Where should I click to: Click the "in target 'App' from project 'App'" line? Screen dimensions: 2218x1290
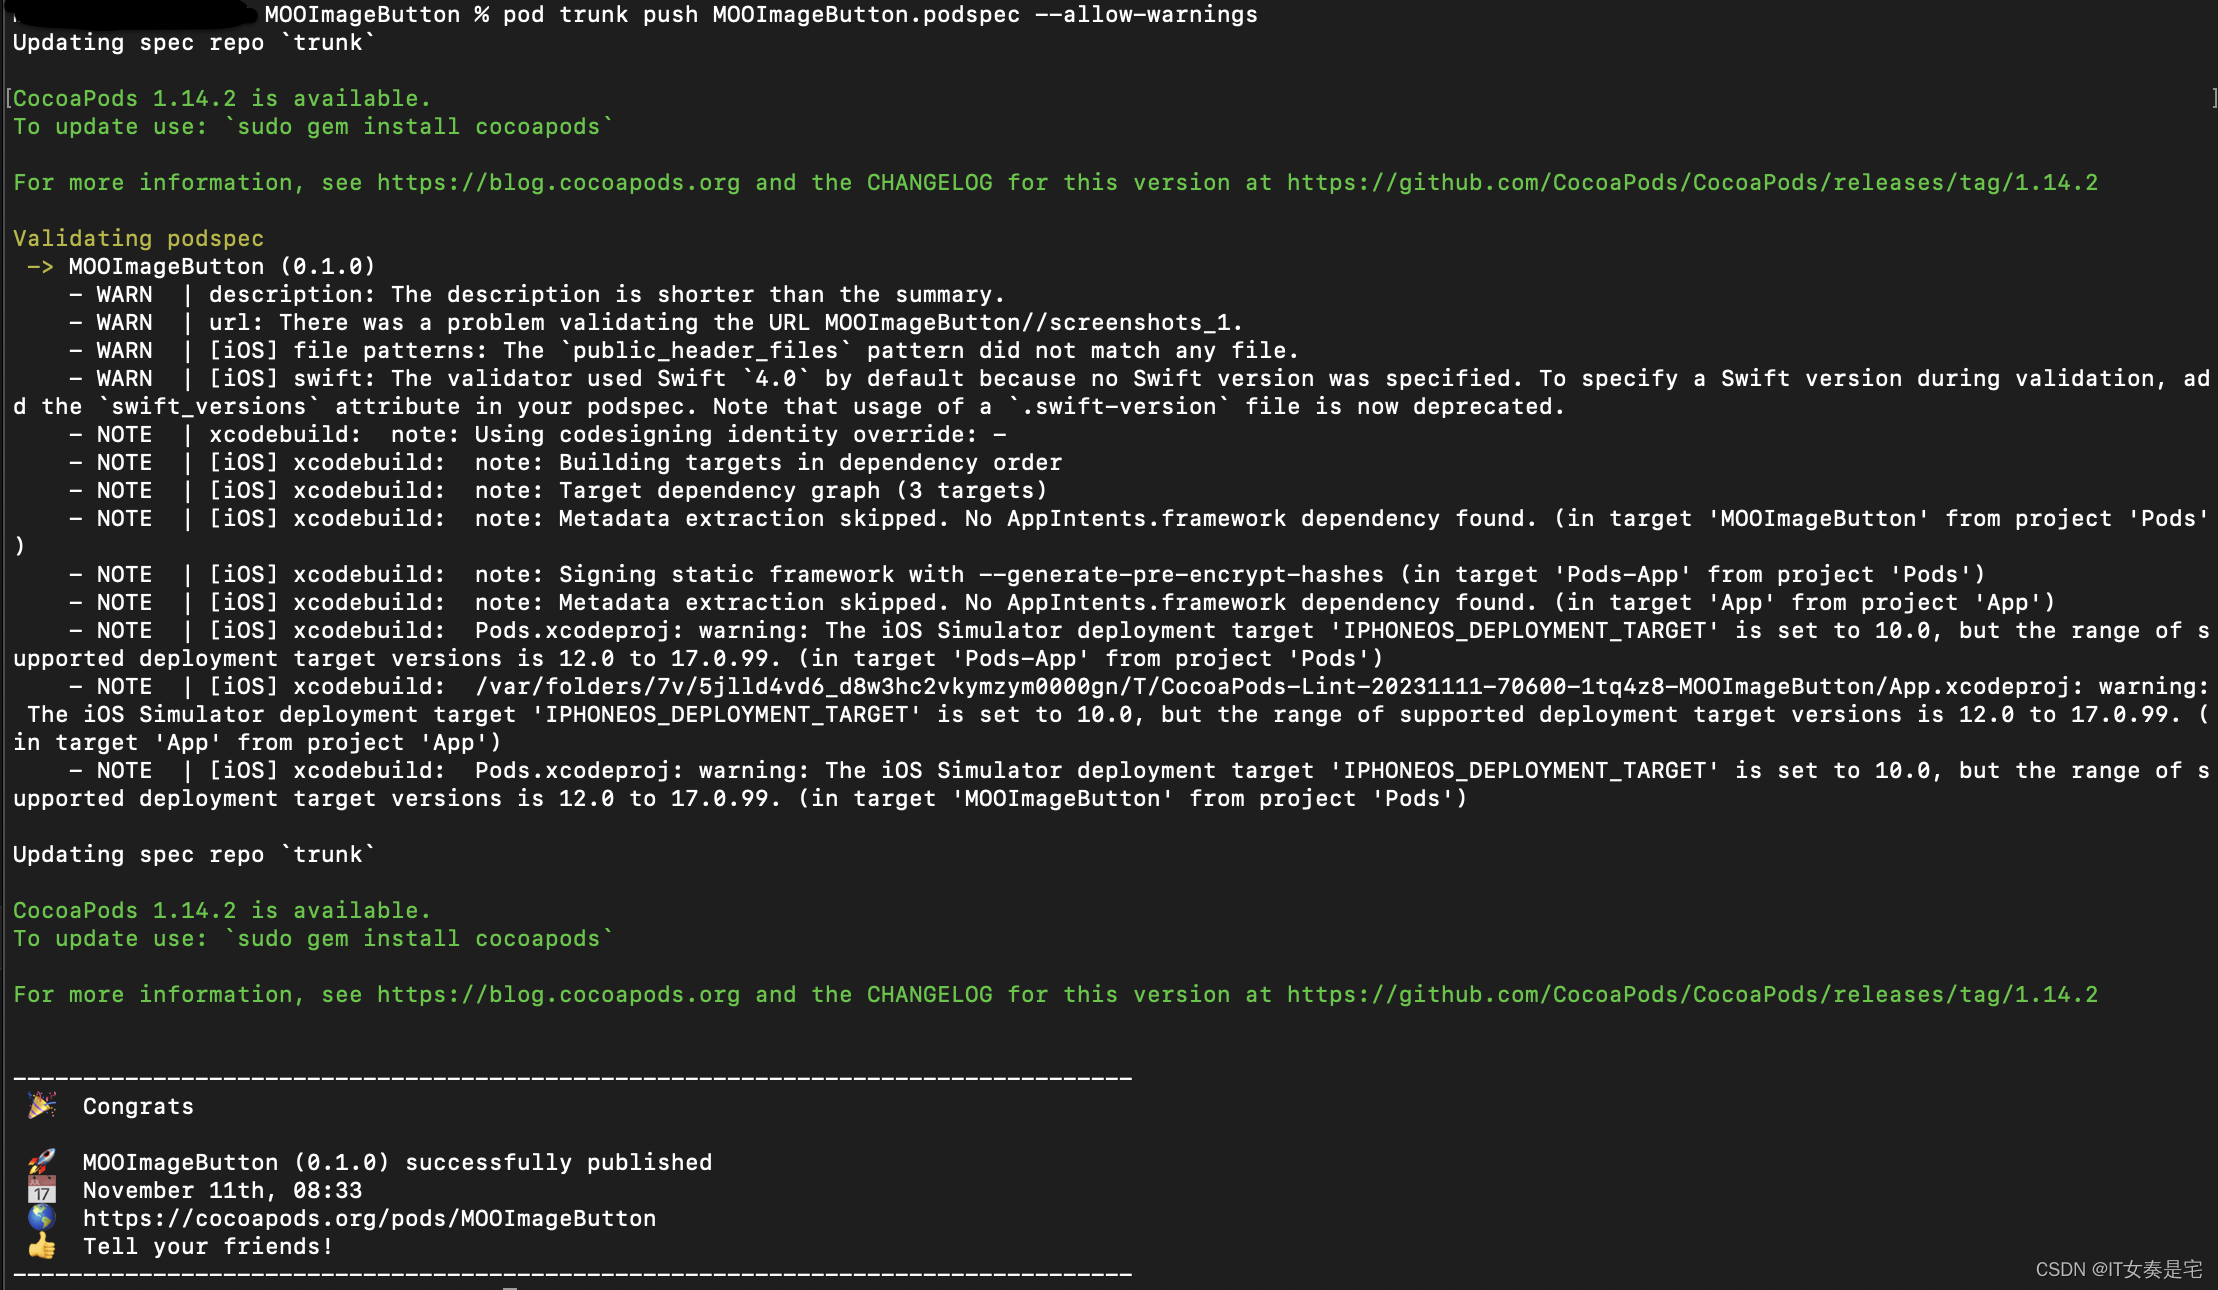tap(257, 742)
